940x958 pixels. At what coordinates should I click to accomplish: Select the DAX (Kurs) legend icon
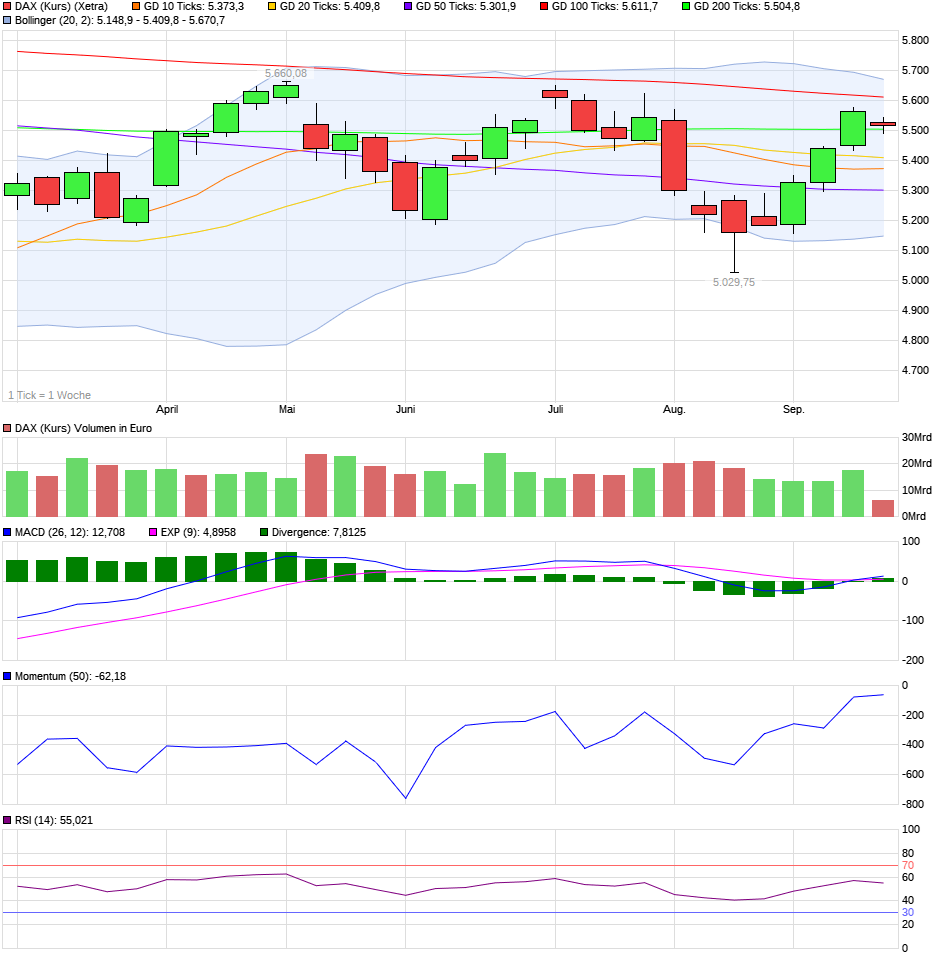pos(8,8)
